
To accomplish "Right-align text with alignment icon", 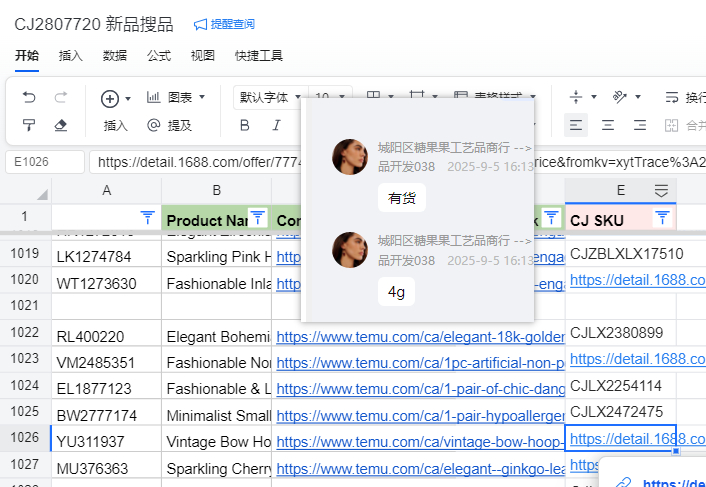I will (x=640, y=125).
